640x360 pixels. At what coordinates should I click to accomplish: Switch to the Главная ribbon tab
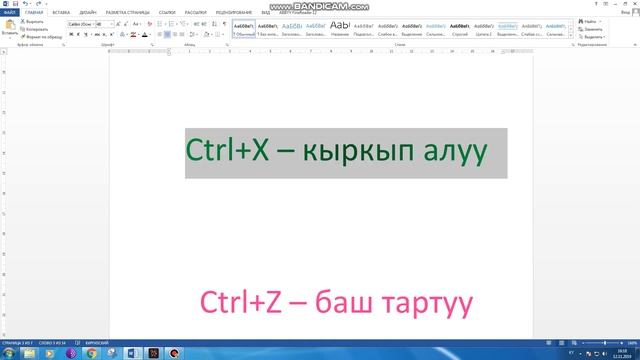point(34,12)
